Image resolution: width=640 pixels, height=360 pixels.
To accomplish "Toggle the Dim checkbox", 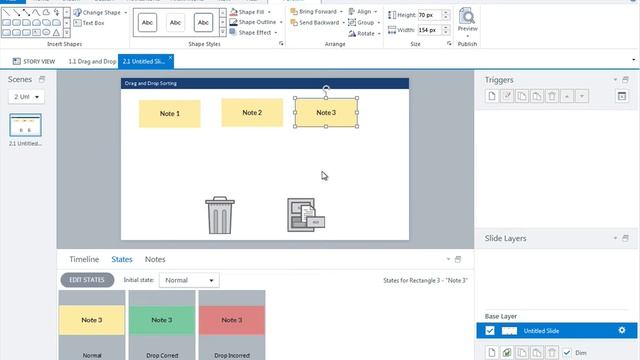I will pyautogui.click(x=567, y=353).
